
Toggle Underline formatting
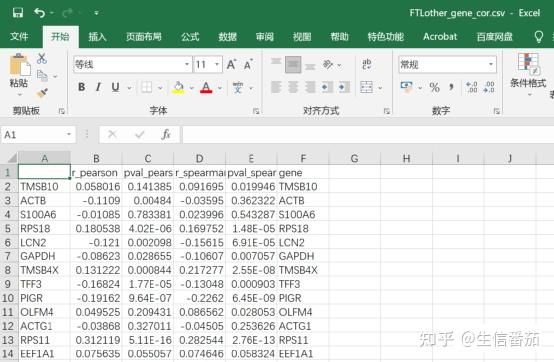[115, 87]
